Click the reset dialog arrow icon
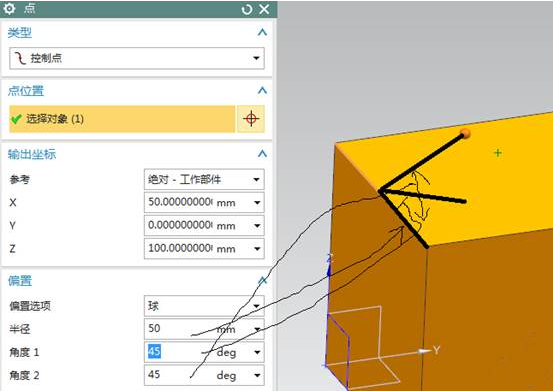The image size is (553, 391). [247, 9]
